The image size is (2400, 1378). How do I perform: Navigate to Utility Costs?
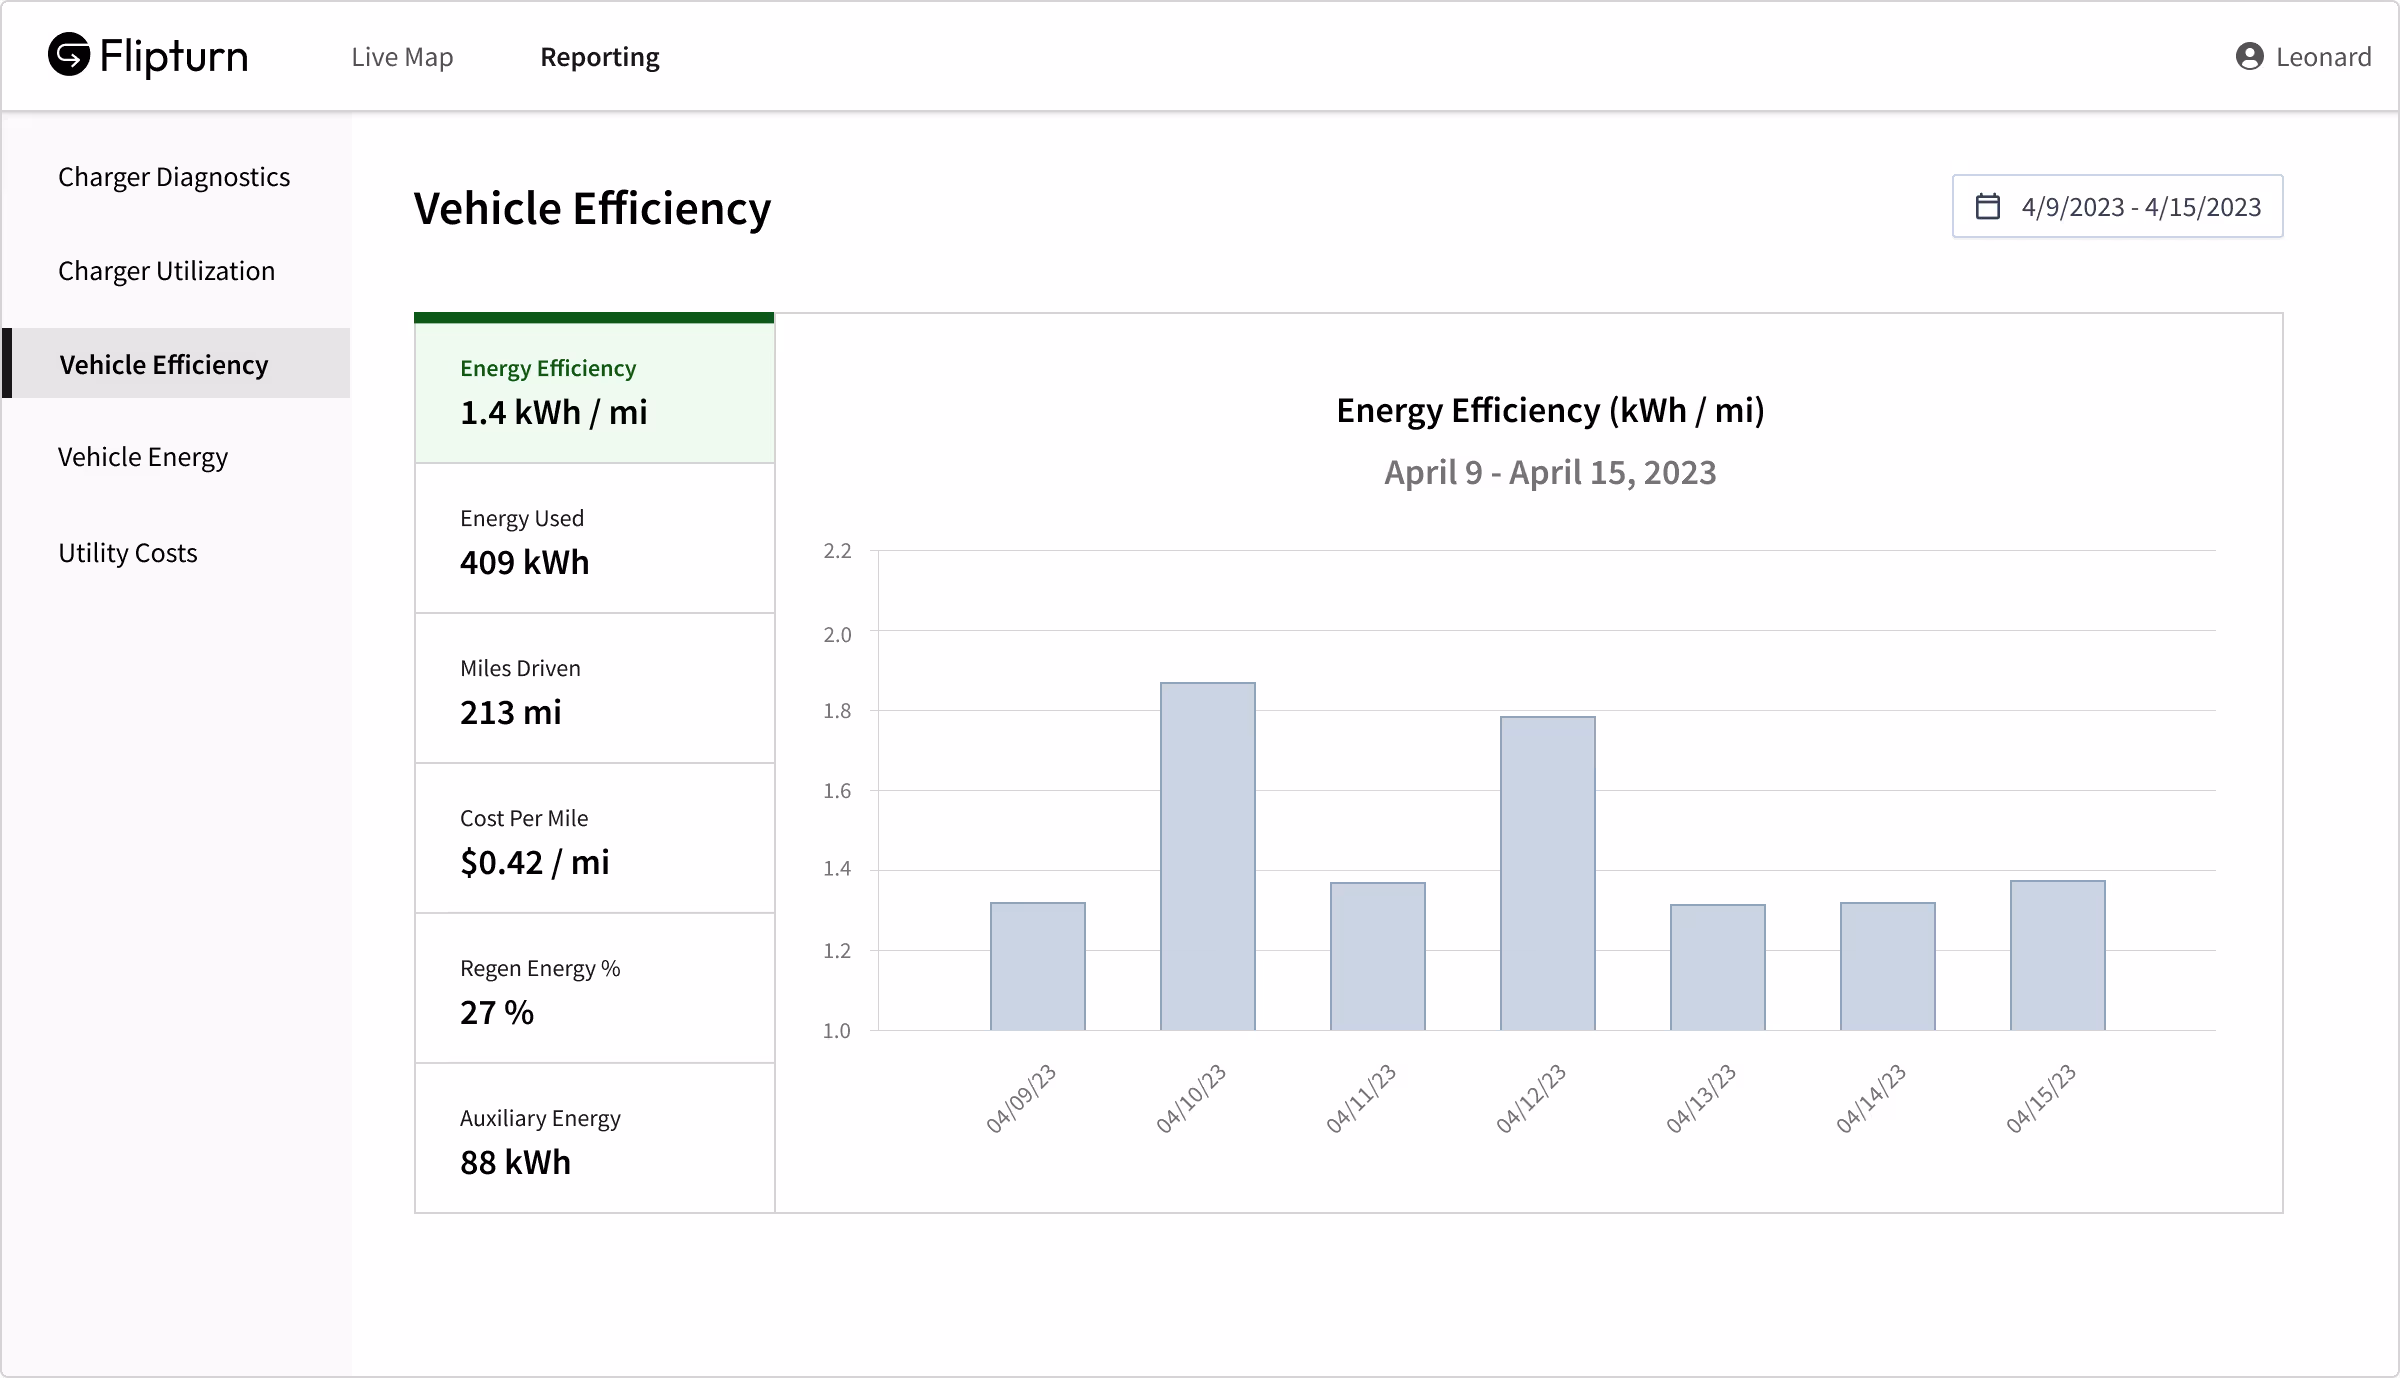coord(128,553)
